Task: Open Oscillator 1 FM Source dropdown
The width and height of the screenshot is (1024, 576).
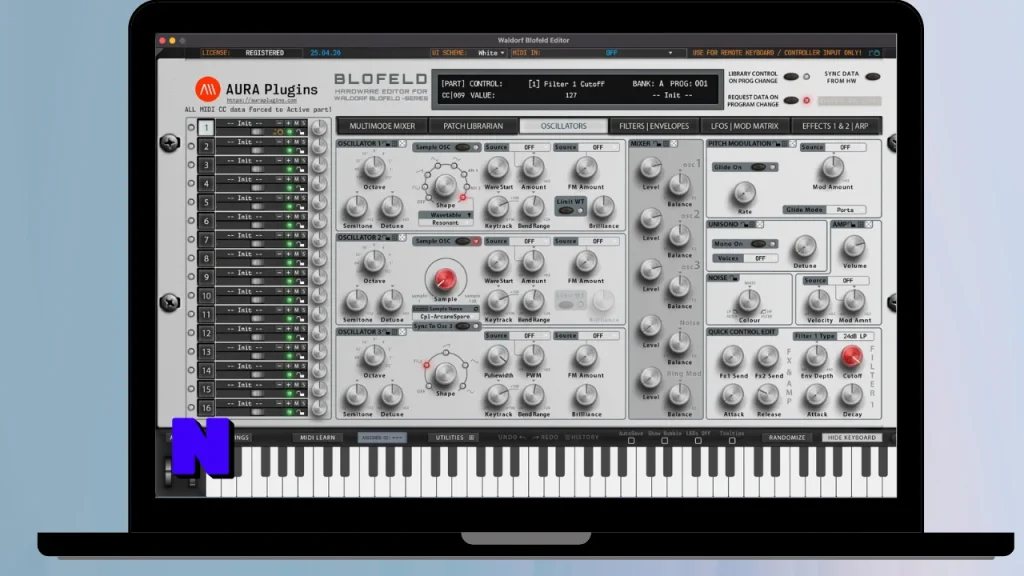Action: [598, 148]
